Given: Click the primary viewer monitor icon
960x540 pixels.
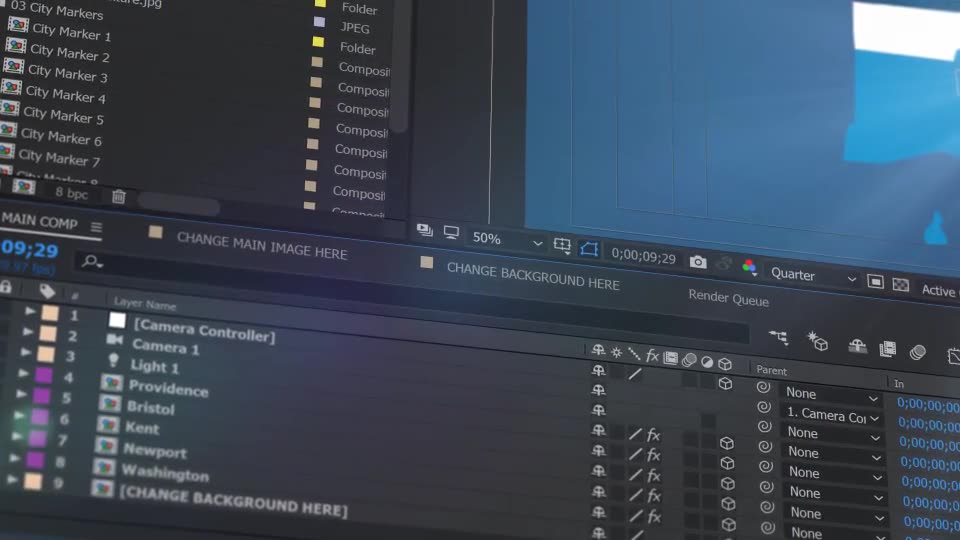Looking at the screenshot, I should coord(451,233).
